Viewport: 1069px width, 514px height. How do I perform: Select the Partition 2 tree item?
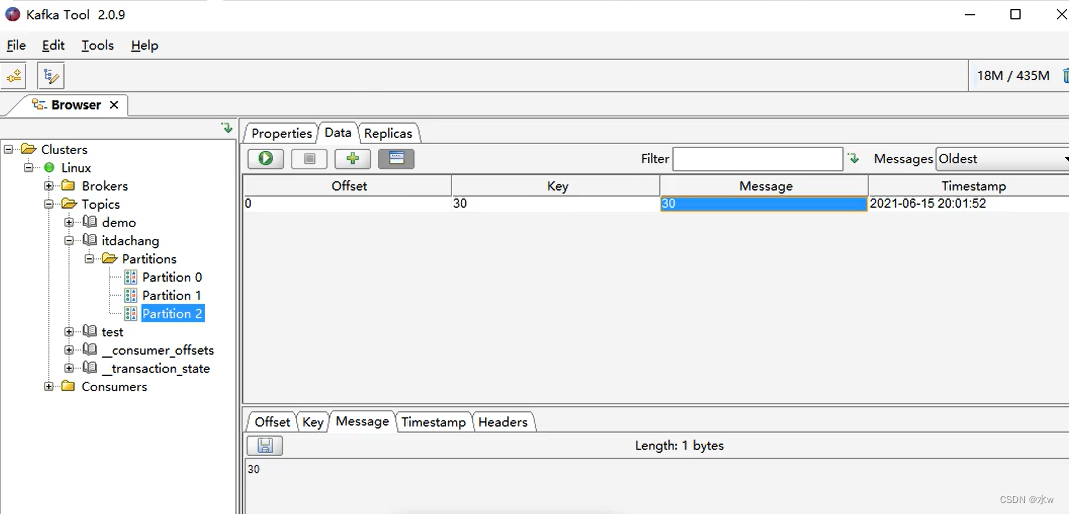pyautogui.click(x=172, y=314)
